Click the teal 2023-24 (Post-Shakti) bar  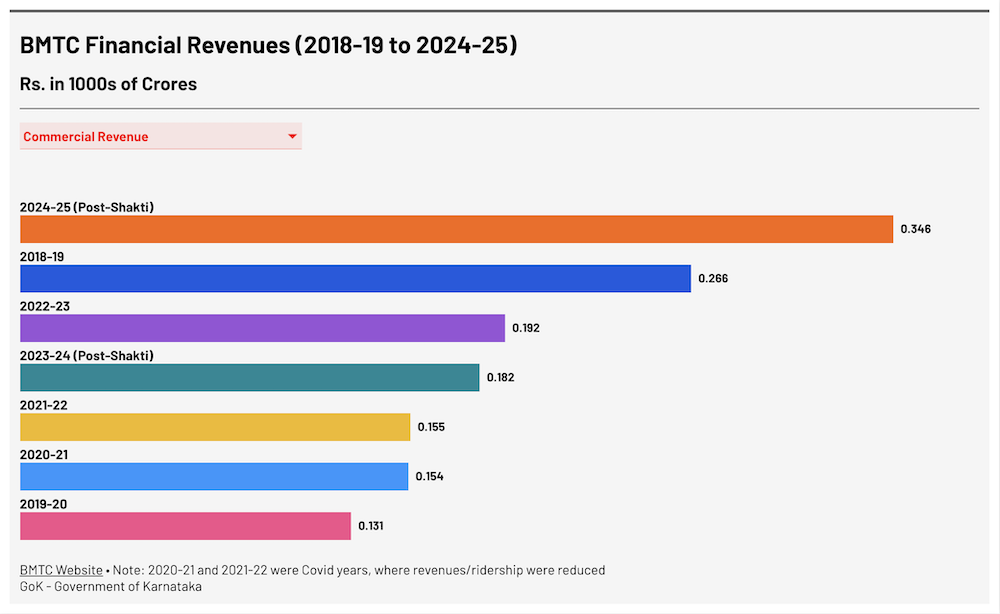coord(250,377)
